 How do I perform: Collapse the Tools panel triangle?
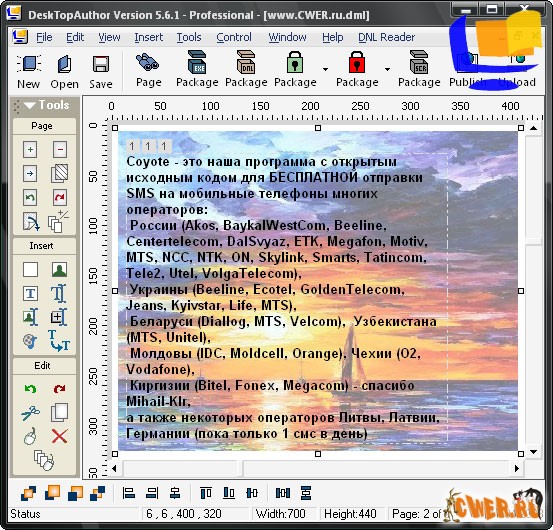(29, 105)
